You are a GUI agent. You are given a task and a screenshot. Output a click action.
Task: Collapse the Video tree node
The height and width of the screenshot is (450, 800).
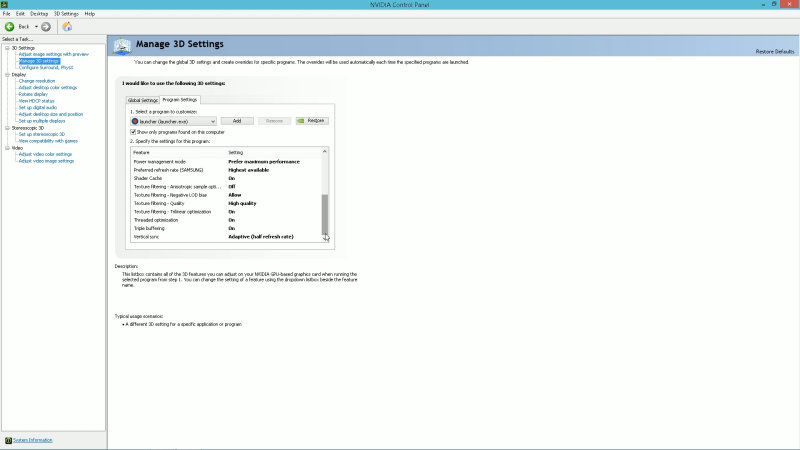click(7, 148)
